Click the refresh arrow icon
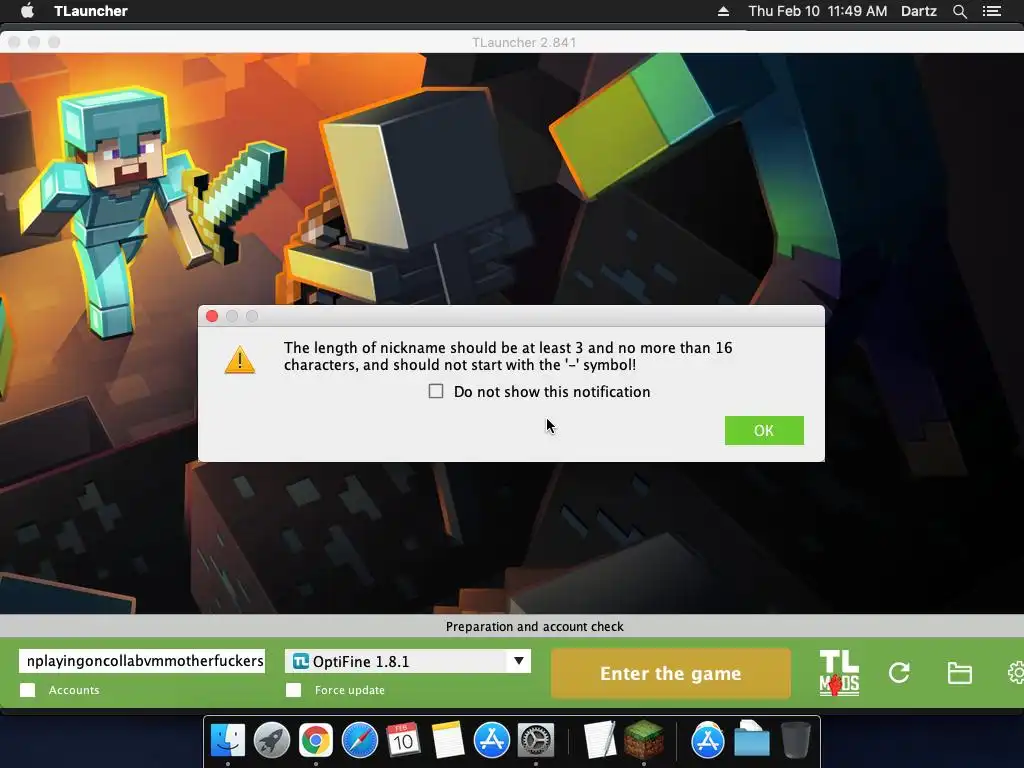This screenshot has width=1024, height=768. tap(899, 673)
